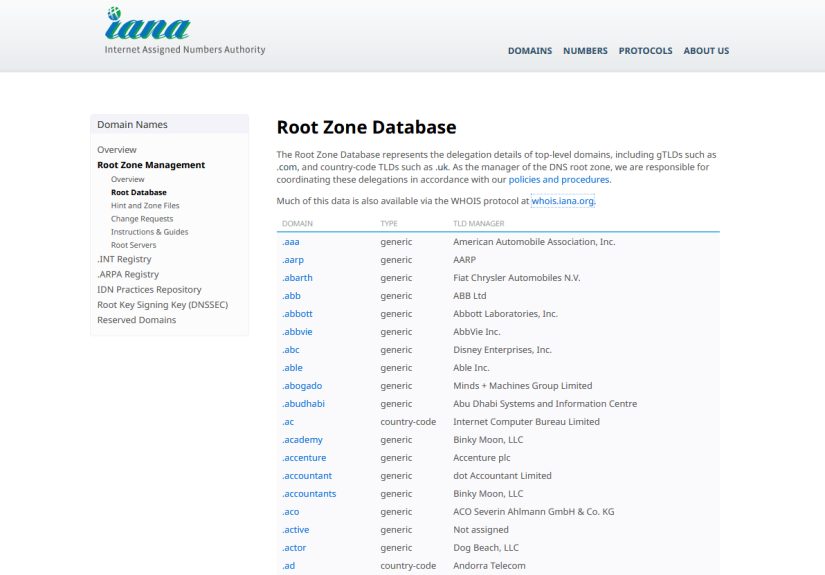
Task: Select 'Accenture plc' manager text
Action: coord(482,458)
